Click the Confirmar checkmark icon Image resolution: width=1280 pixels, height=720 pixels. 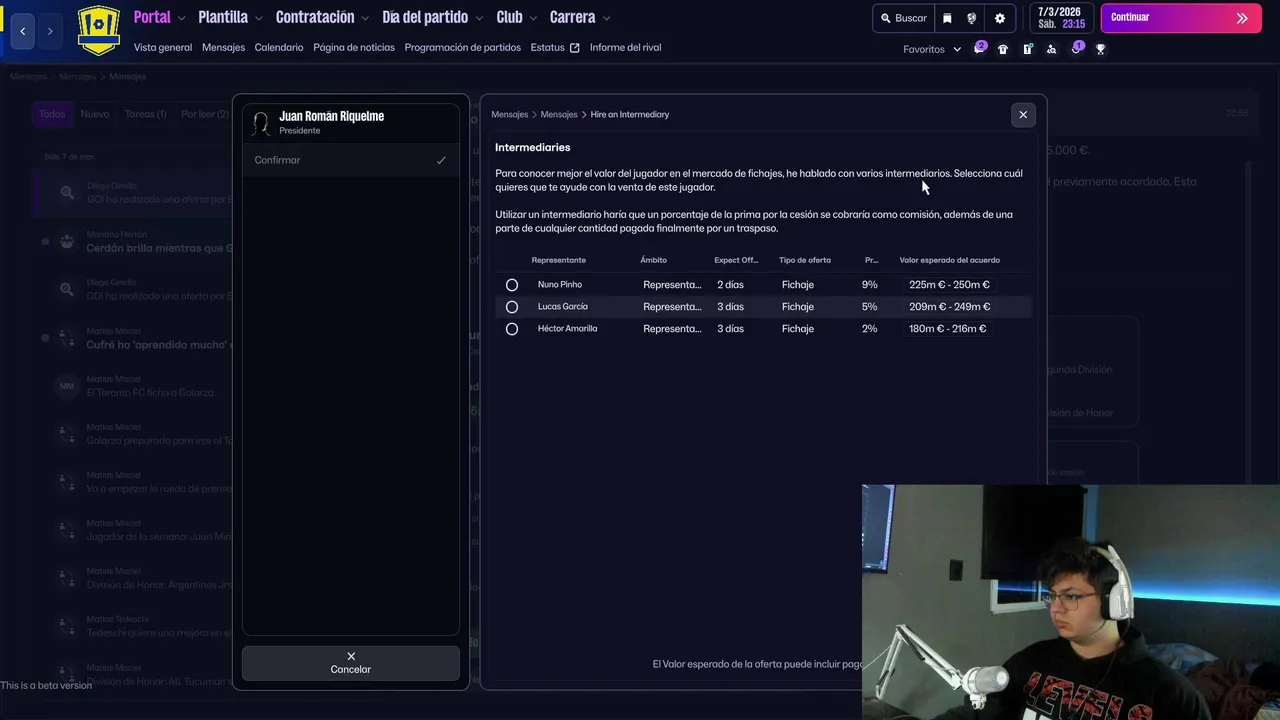[441, 160]
